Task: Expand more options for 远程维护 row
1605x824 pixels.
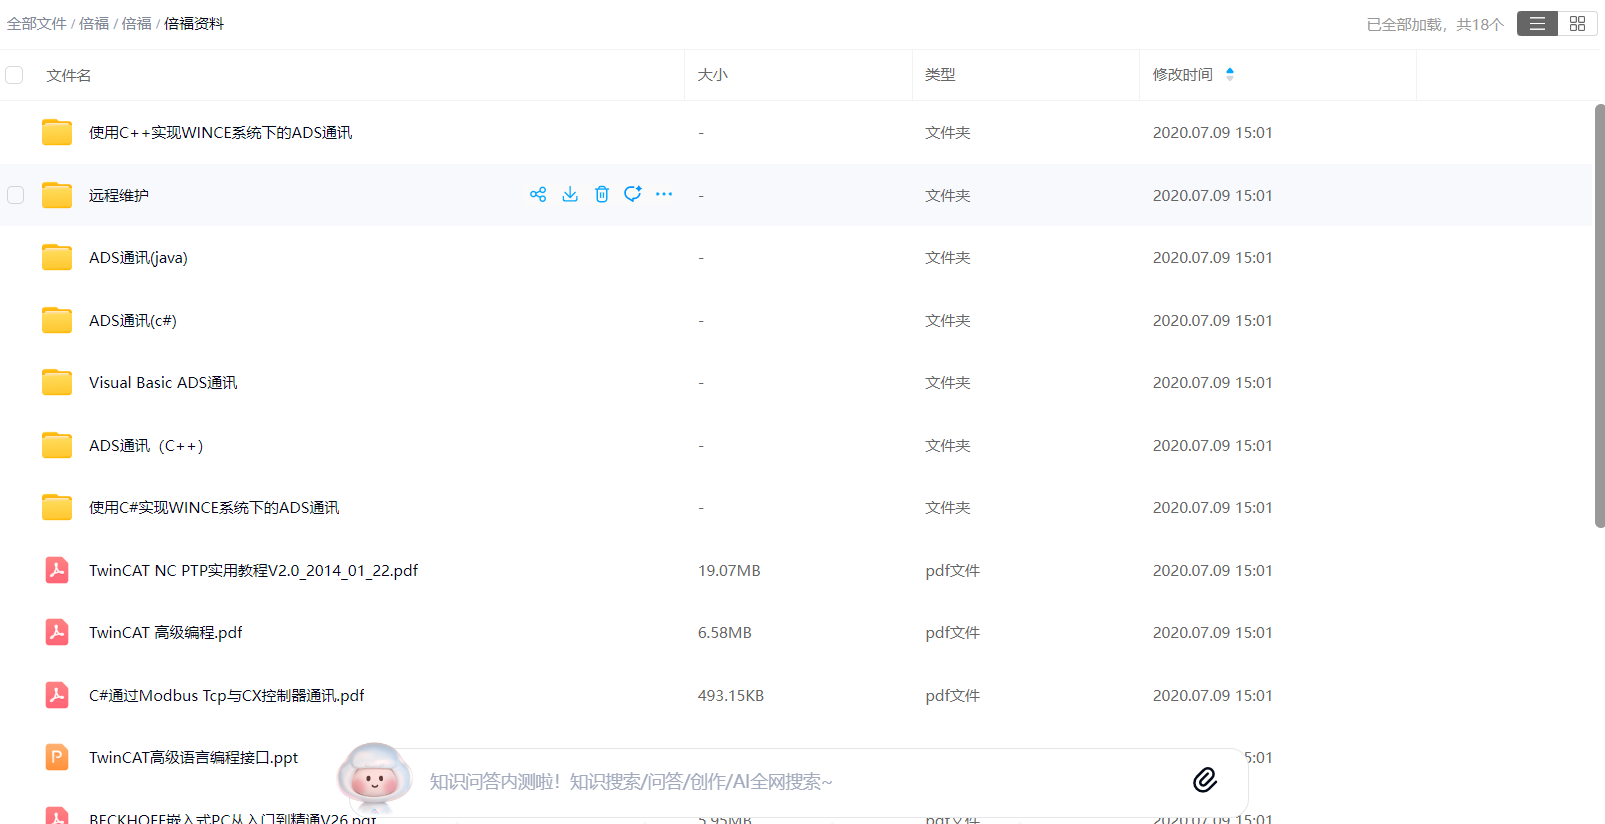Action: tap(664, 194)
